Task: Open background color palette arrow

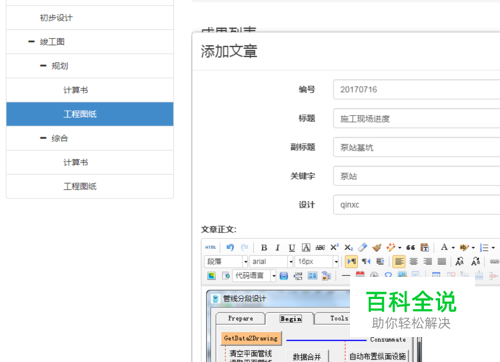Action: tap(473, 248)
